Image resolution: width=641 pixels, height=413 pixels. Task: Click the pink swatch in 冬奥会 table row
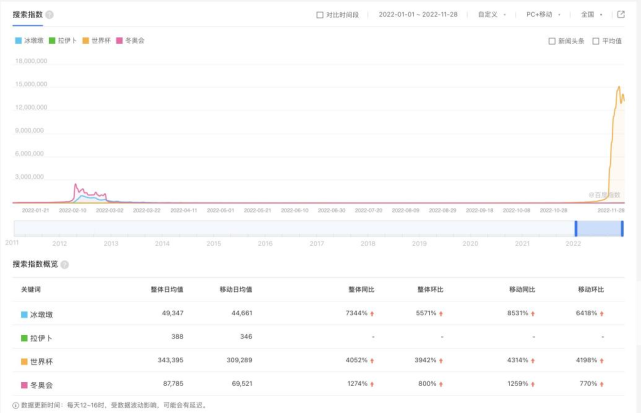coord(24,385)
